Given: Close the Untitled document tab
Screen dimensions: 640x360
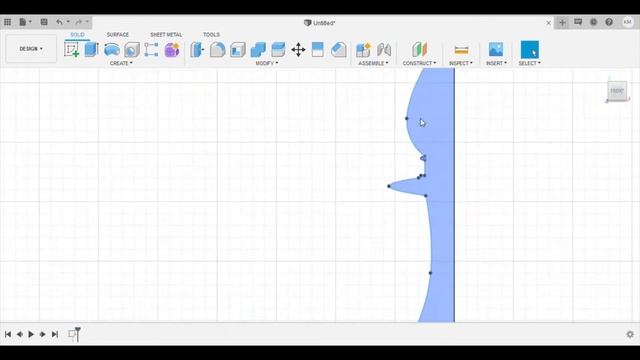Looking at the screenshot, I should click(549, 23).
